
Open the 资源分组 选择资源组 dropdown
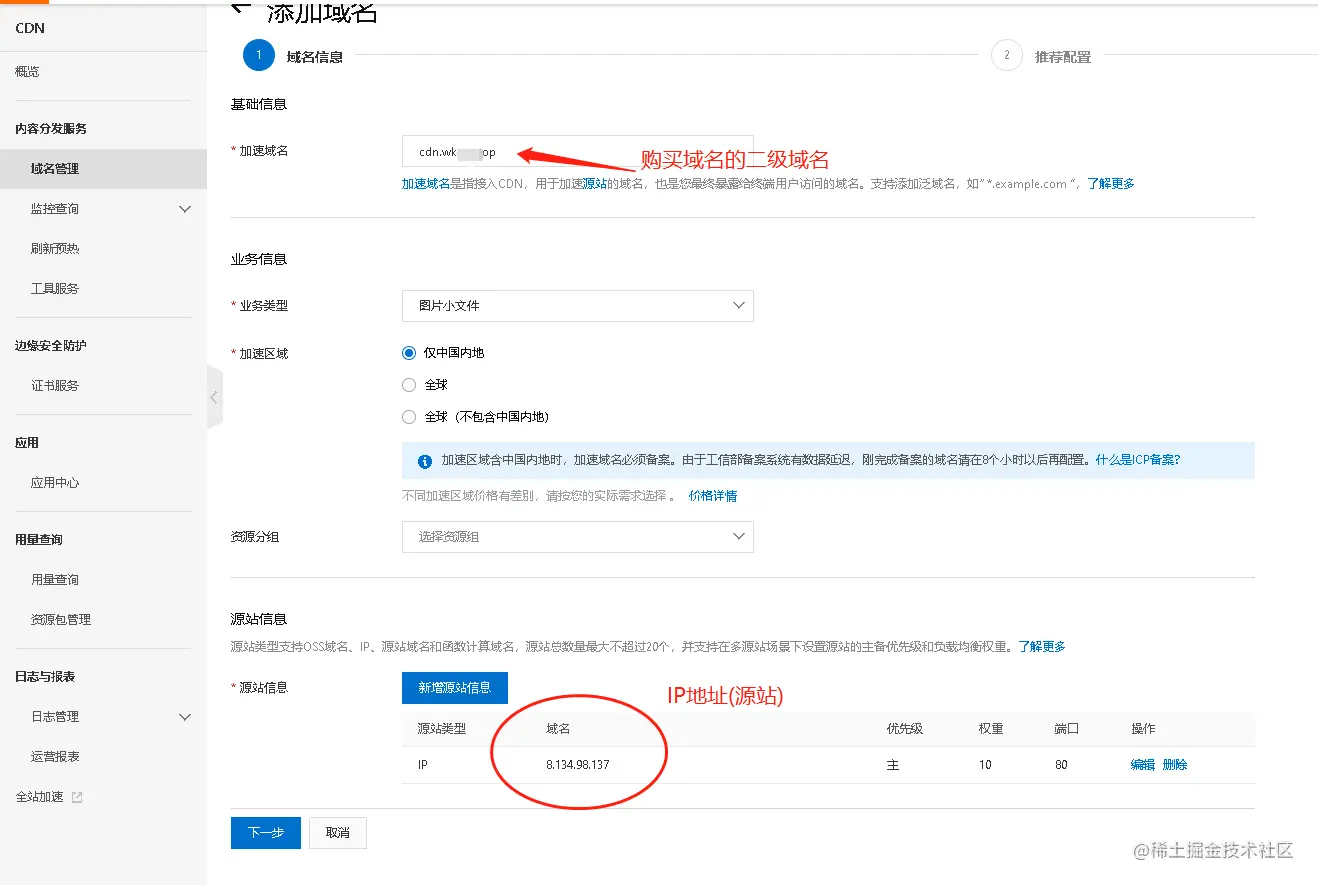pyautogui.click(x=577, y=537)
